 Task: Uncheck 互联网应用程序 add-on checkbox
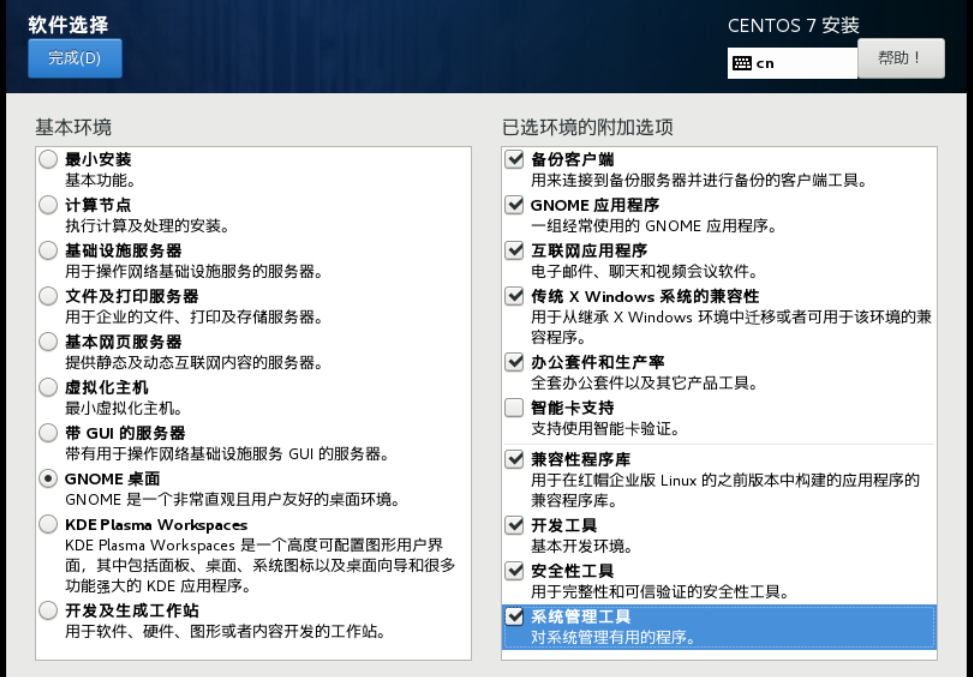(514, 251)
